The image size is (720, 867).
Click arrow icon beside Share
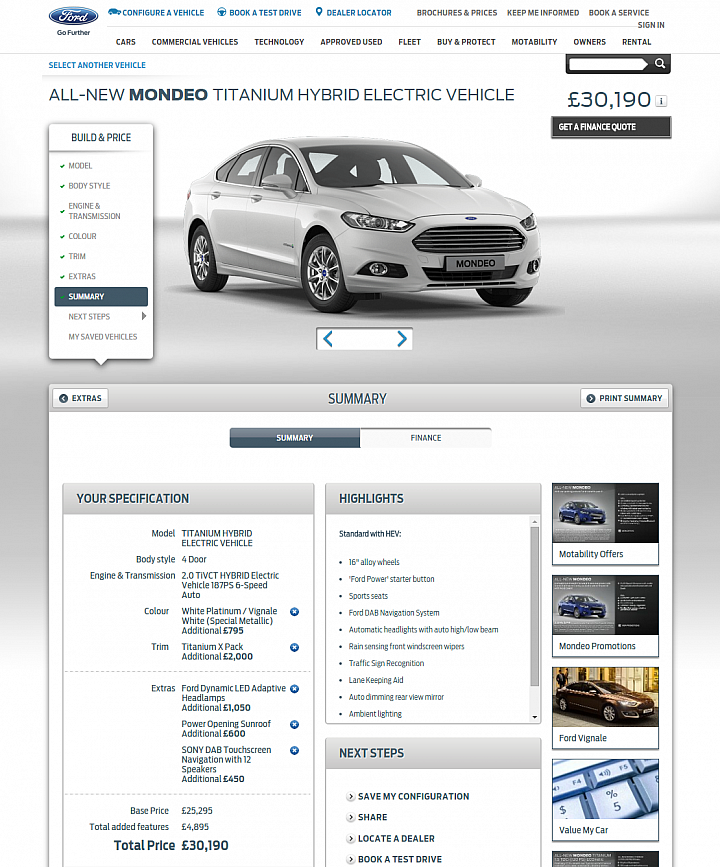[351, 817]
